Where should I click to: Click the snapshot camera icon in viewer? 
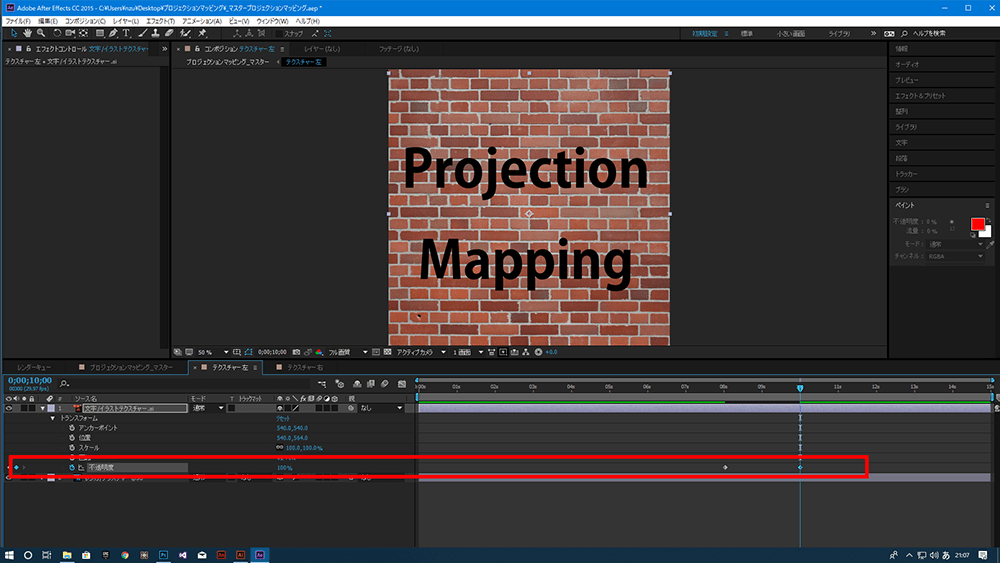[296, 352]
